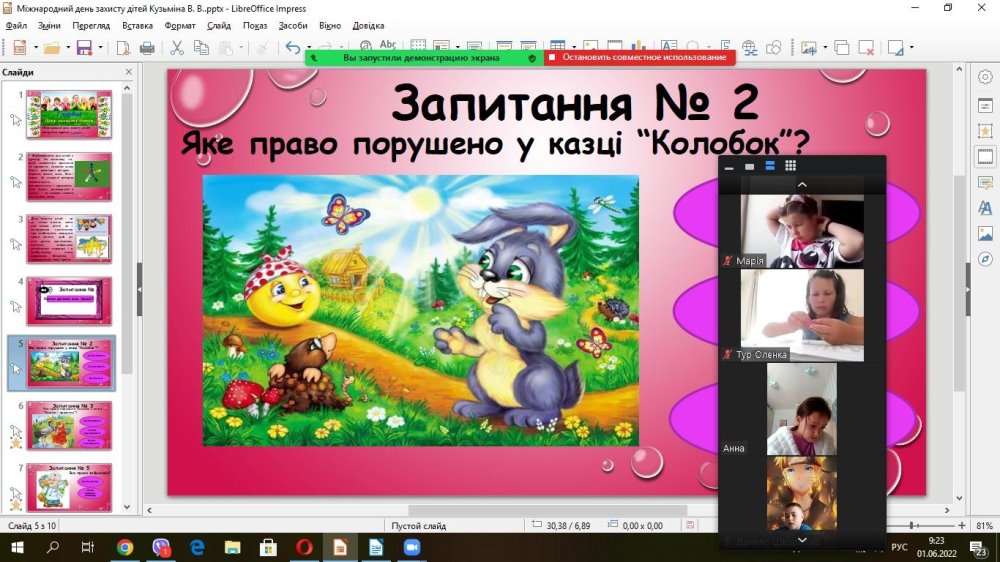Image resolution: width=1000 pixels, height=562 pixels.
Task: Open Gallery deck in the sidebar
Action: 985,233
